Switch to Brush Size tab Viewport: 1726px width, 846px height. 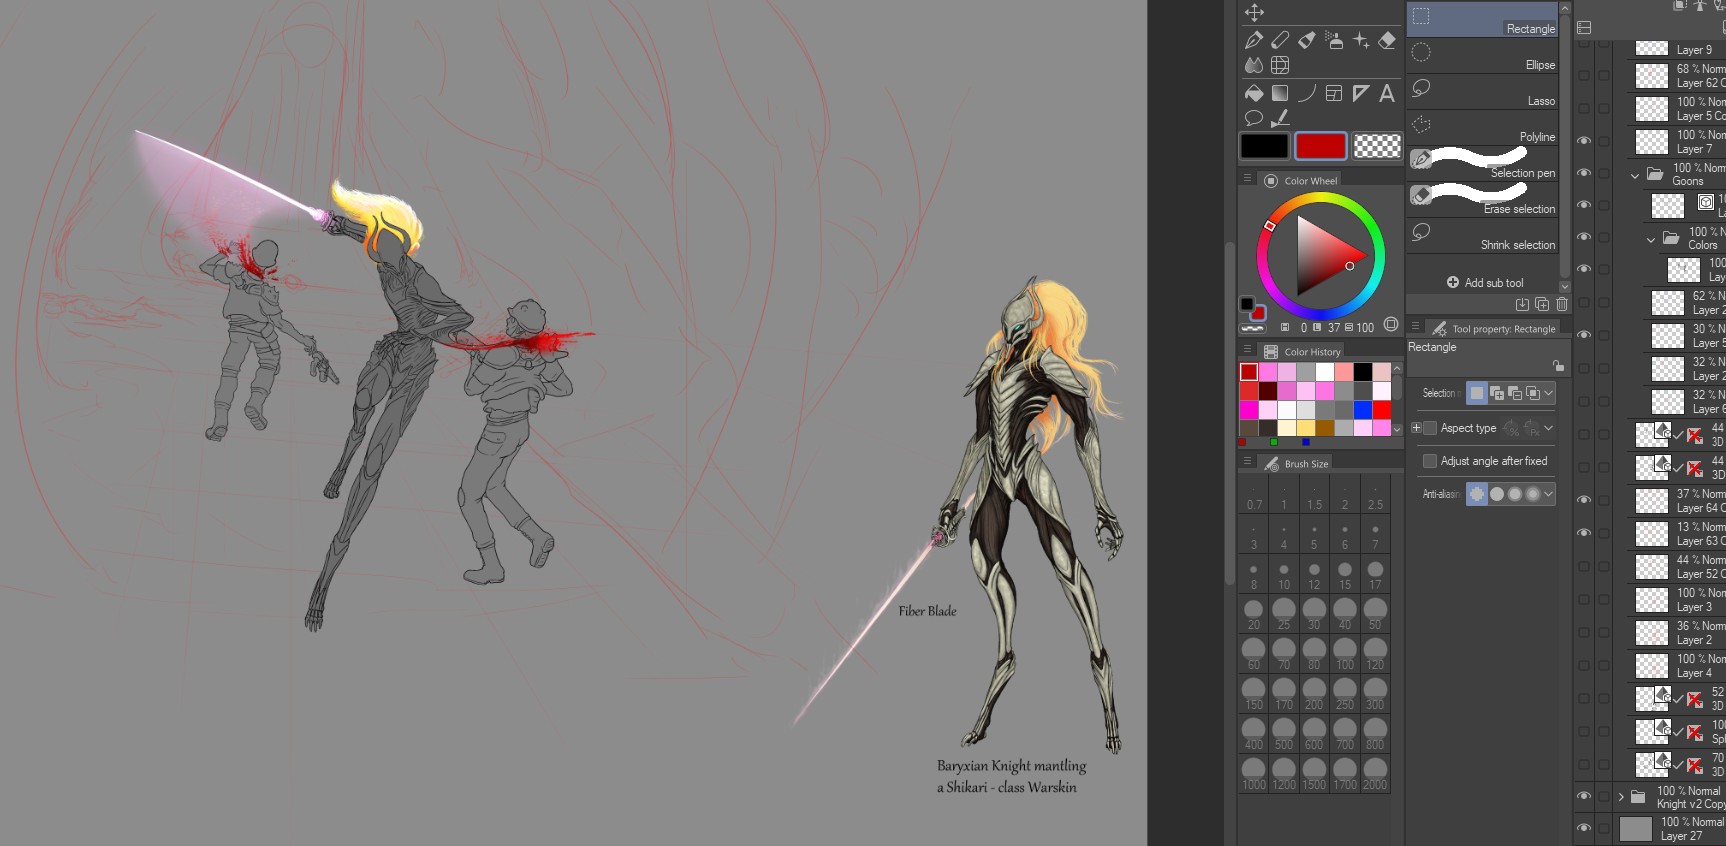click(1296, 463)
